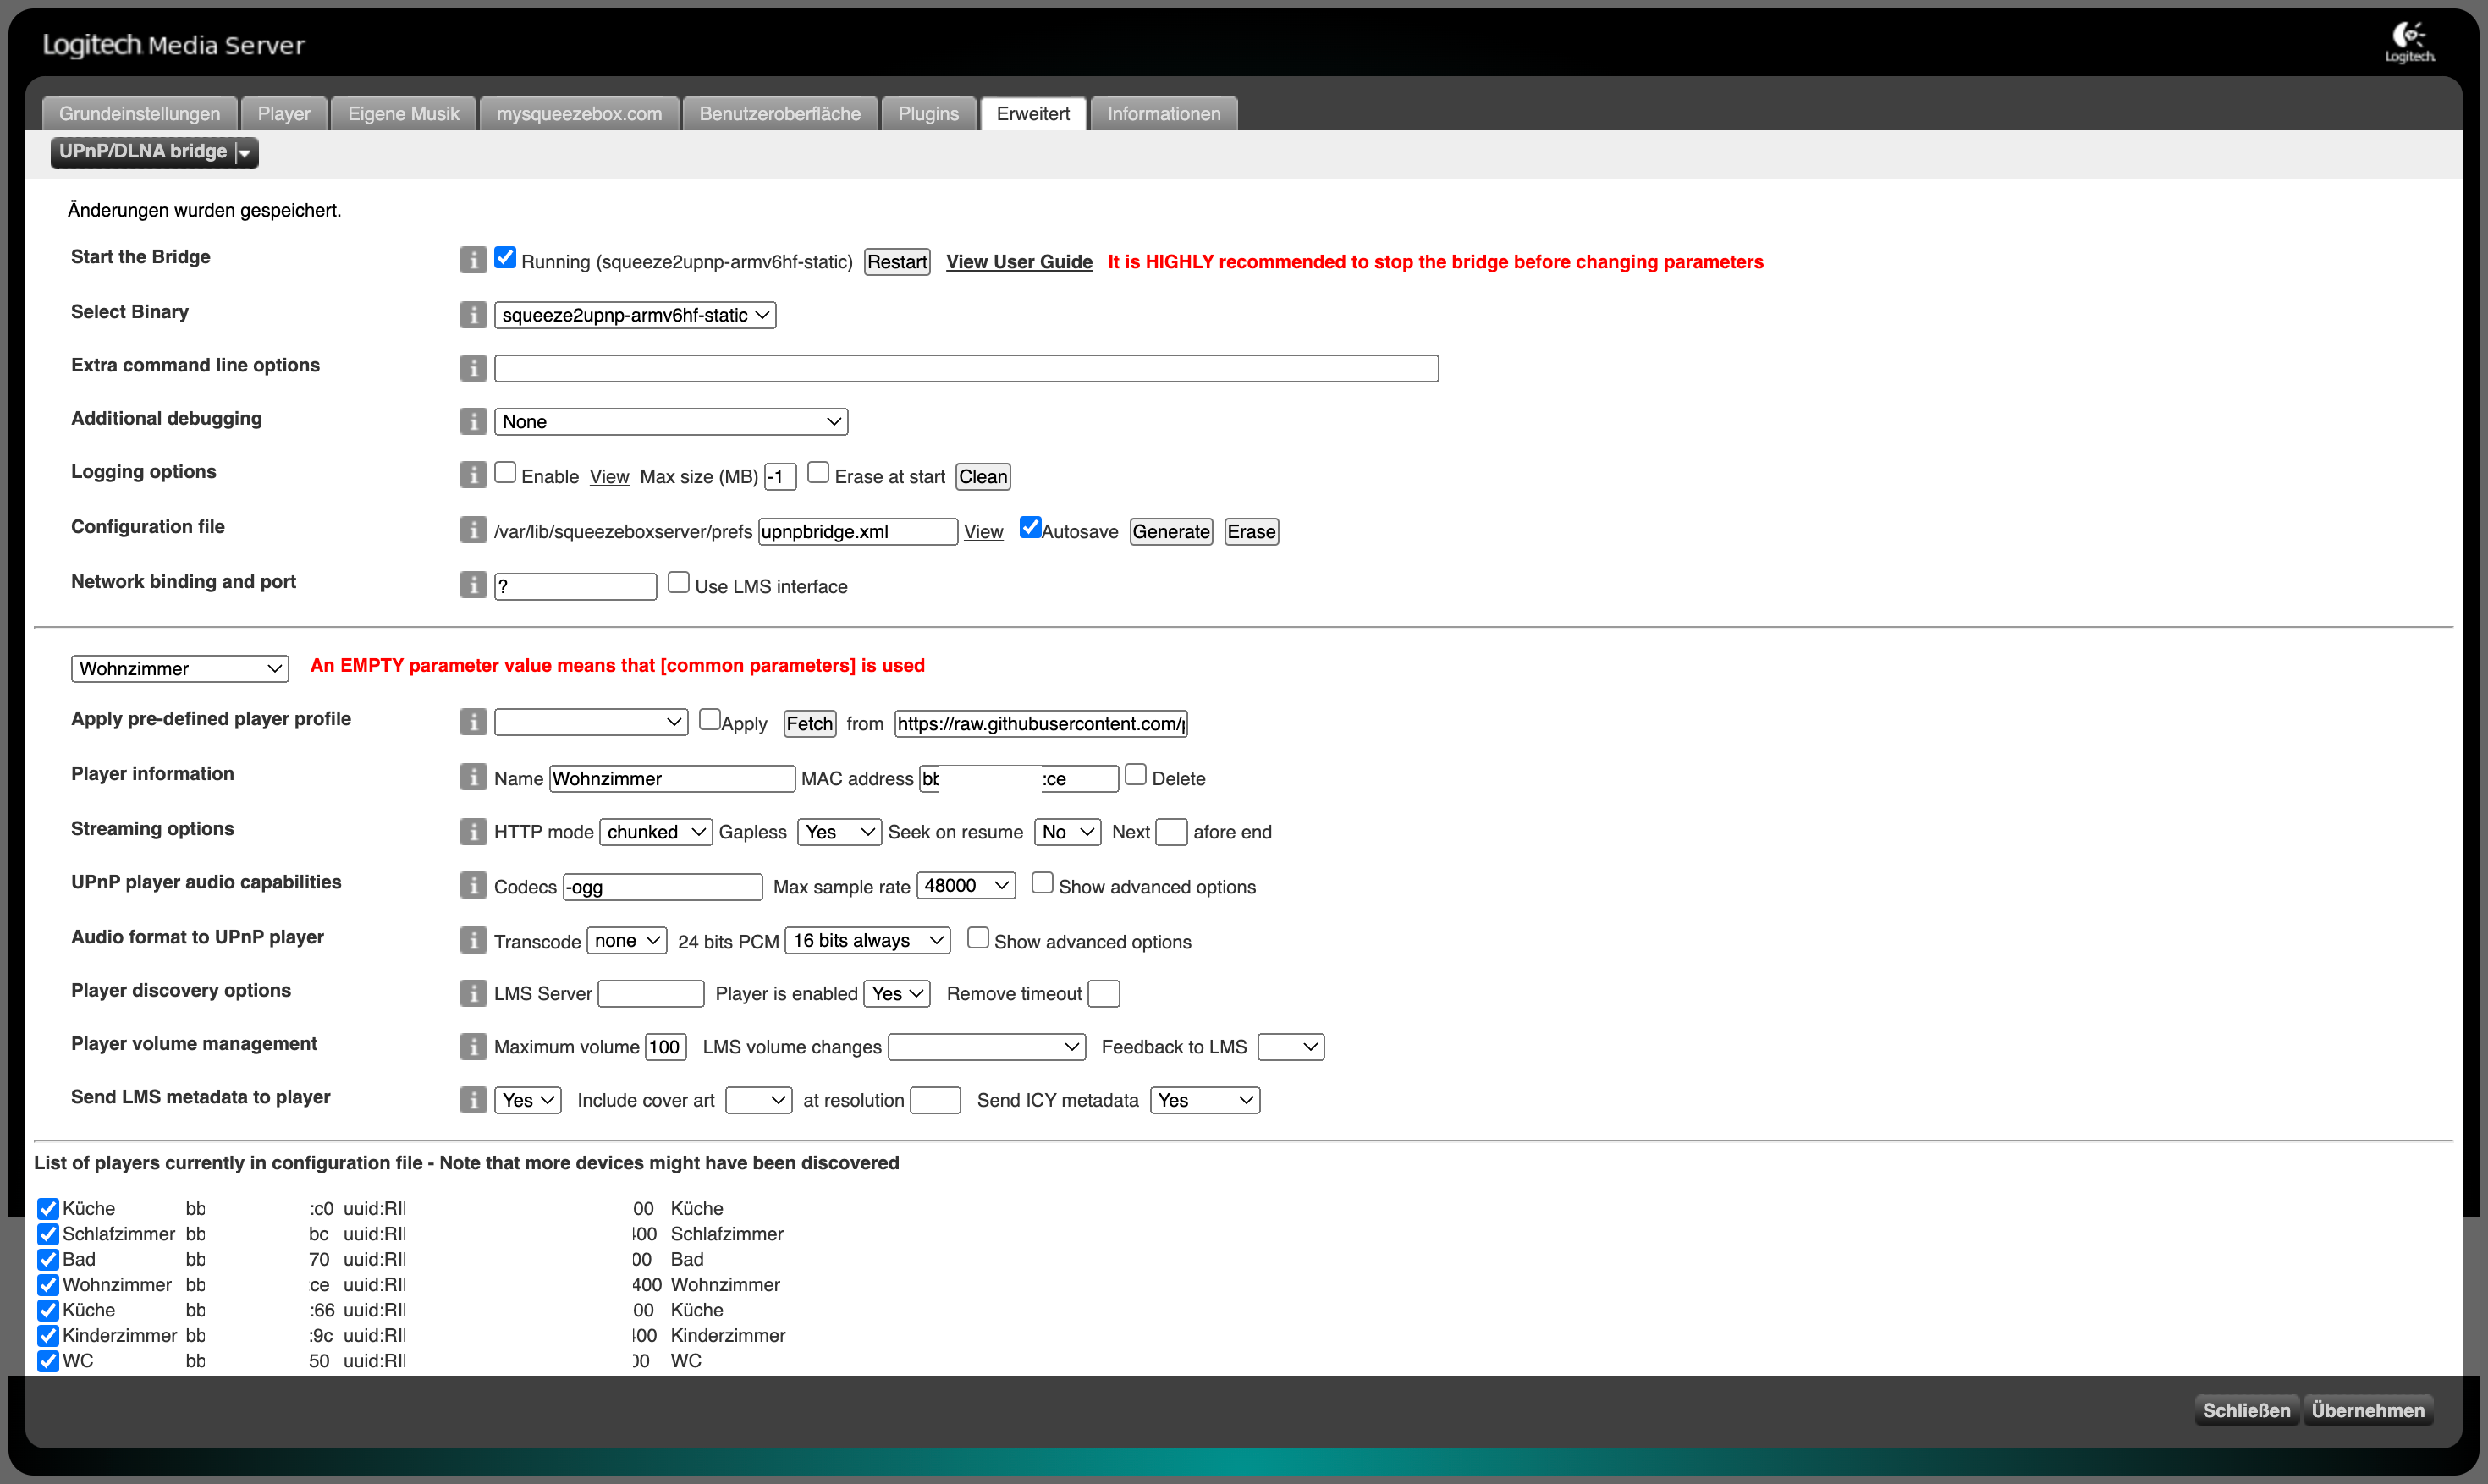The image size is (2488, 1484).
Task: Click info icon for Configuration file
Action: [473, 530]
